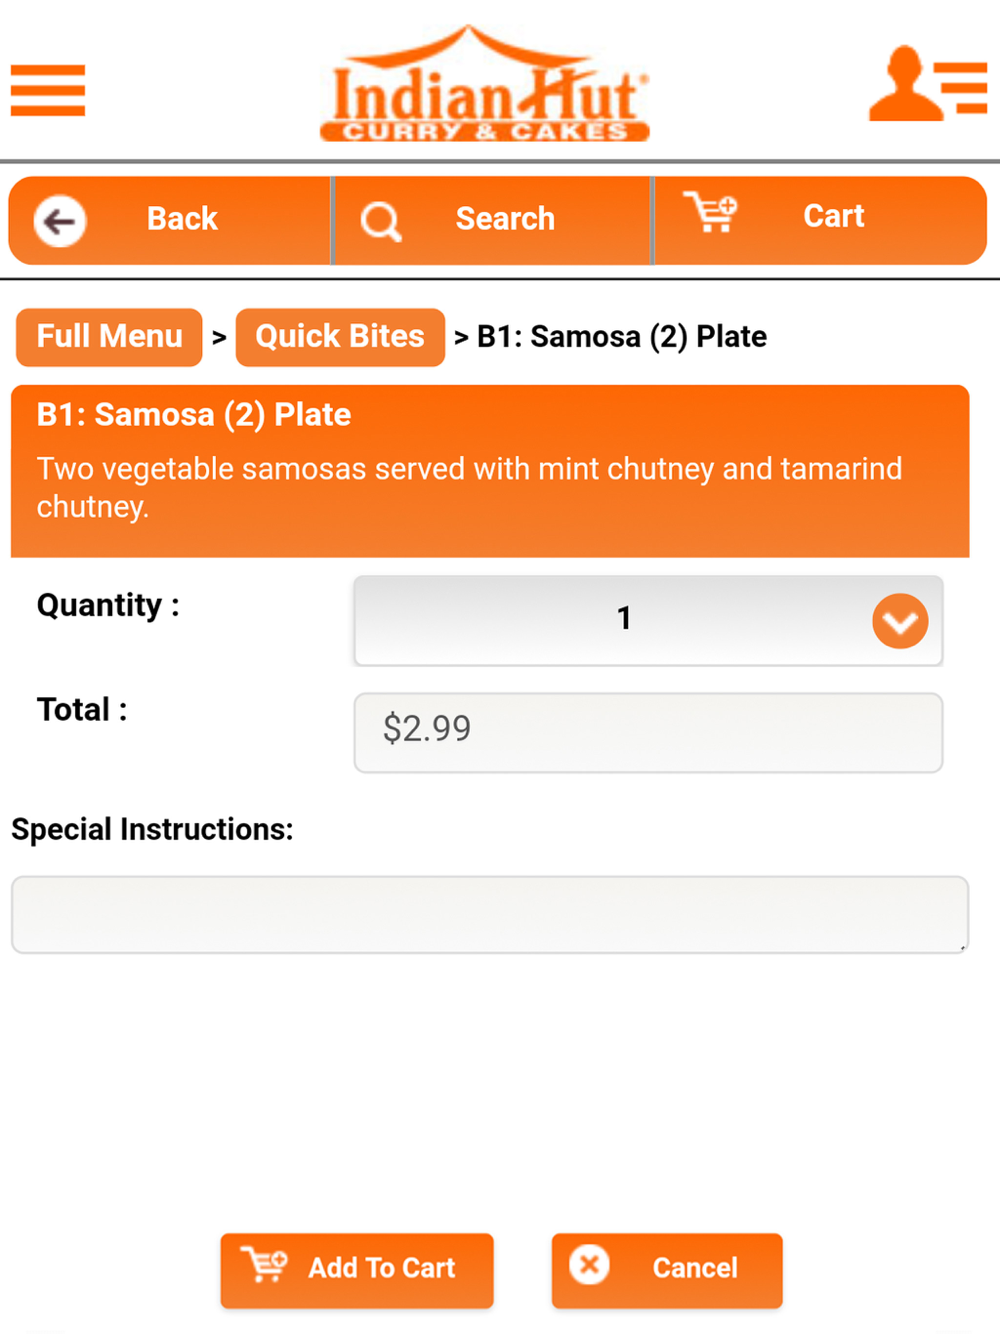The height and width of the screenshot is (1334, 1000).
Task: Go to Full Menu breadcrumb
Action: (109, 337)
